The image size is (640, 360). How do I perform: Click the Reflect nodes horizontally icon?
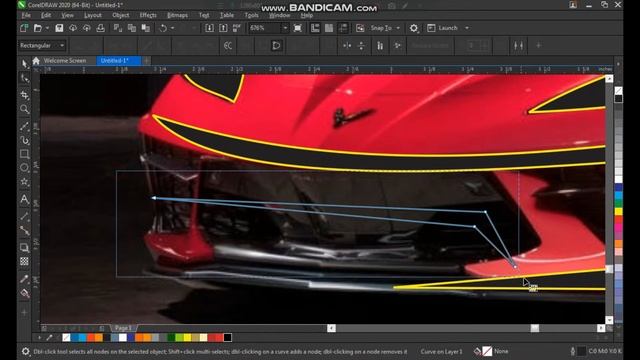(x=347, y=45)
